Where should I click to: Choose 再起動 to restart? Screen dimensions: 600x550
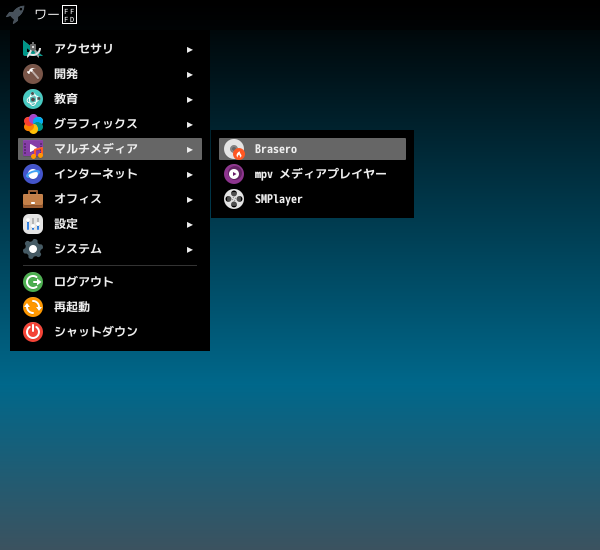coord(110,307)
